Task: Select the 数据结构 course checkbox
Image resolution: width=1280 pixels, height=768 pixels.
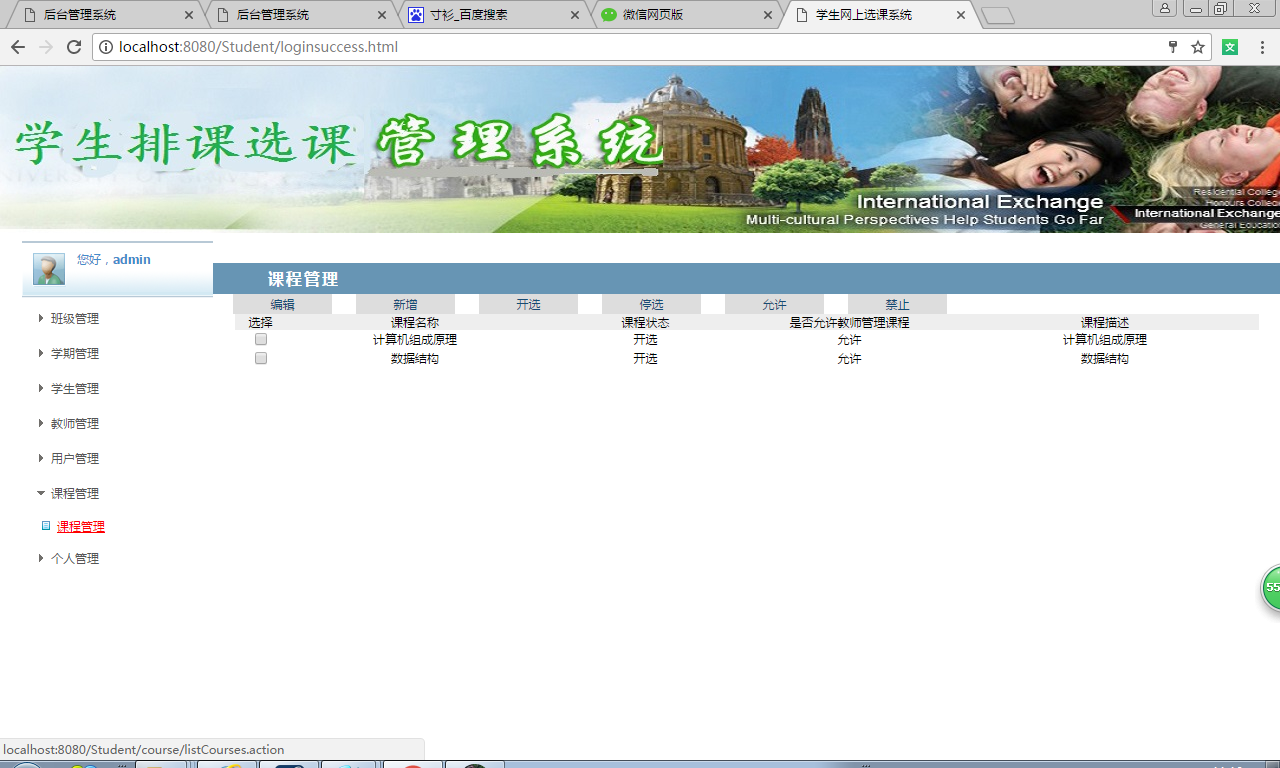Action: tap(260, 357)
